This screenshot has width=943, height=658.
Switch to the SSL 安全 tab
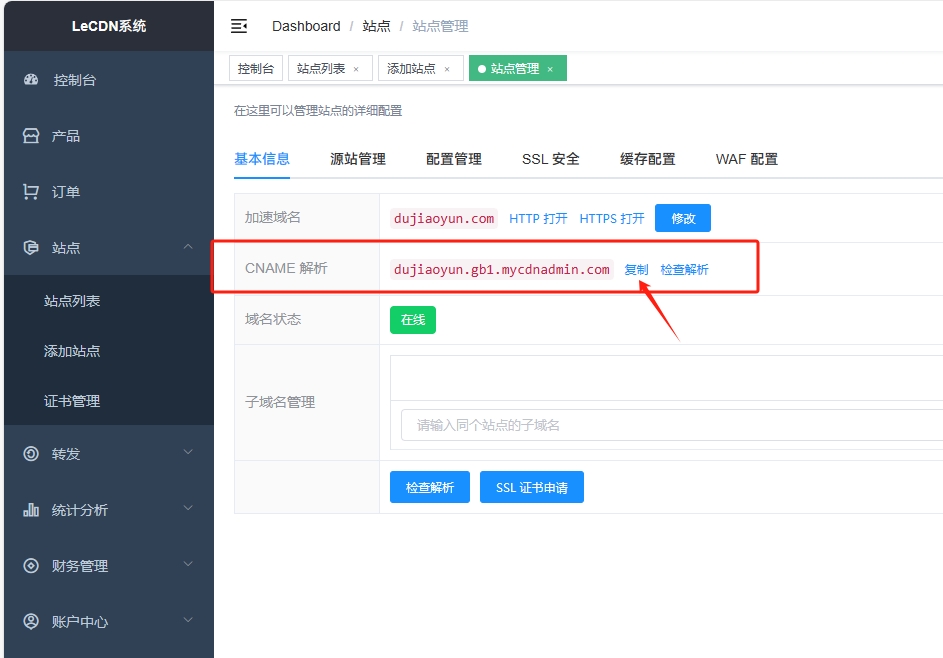(550, 159)
